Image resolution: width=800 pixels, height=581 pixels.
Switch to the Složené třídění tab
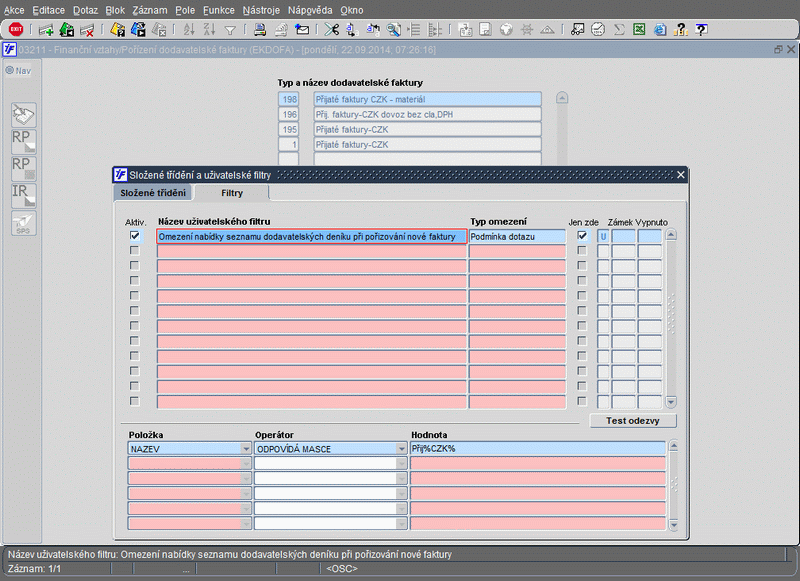[x=153, y=193]
